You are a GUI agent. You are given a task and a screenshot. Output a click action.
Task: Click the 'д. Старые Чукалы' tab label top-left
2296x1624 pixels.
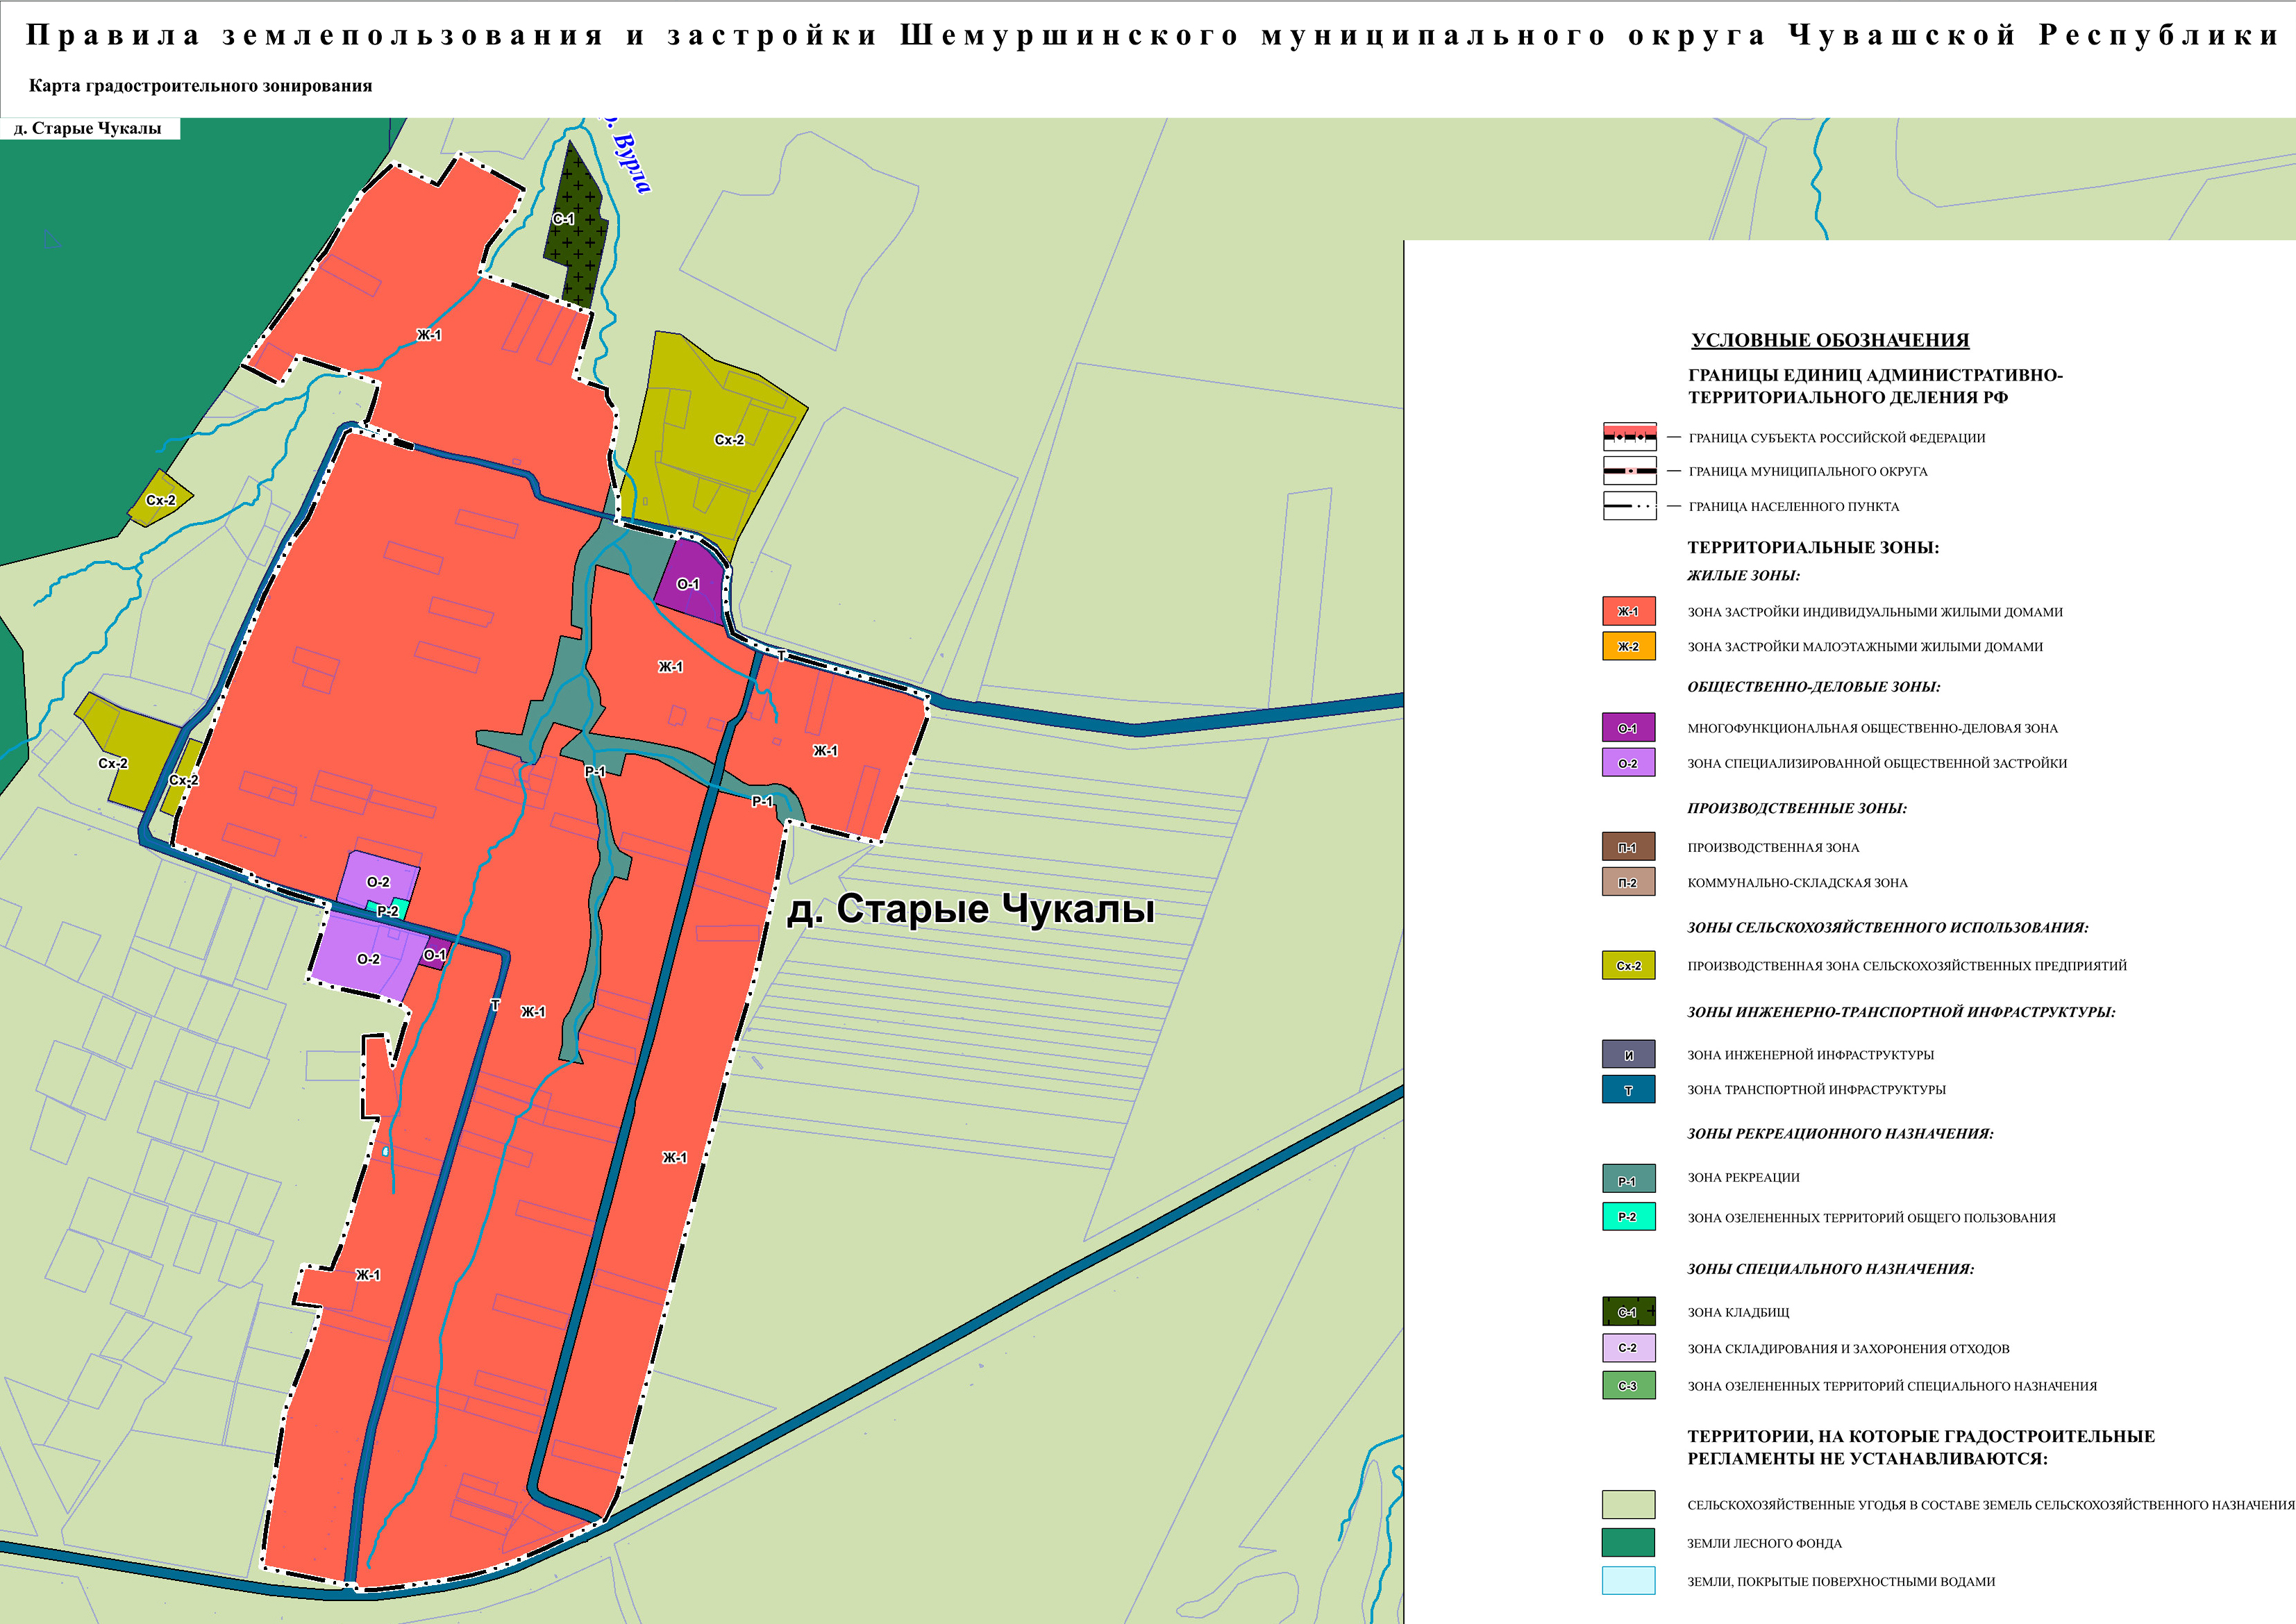tap(88, 128)
